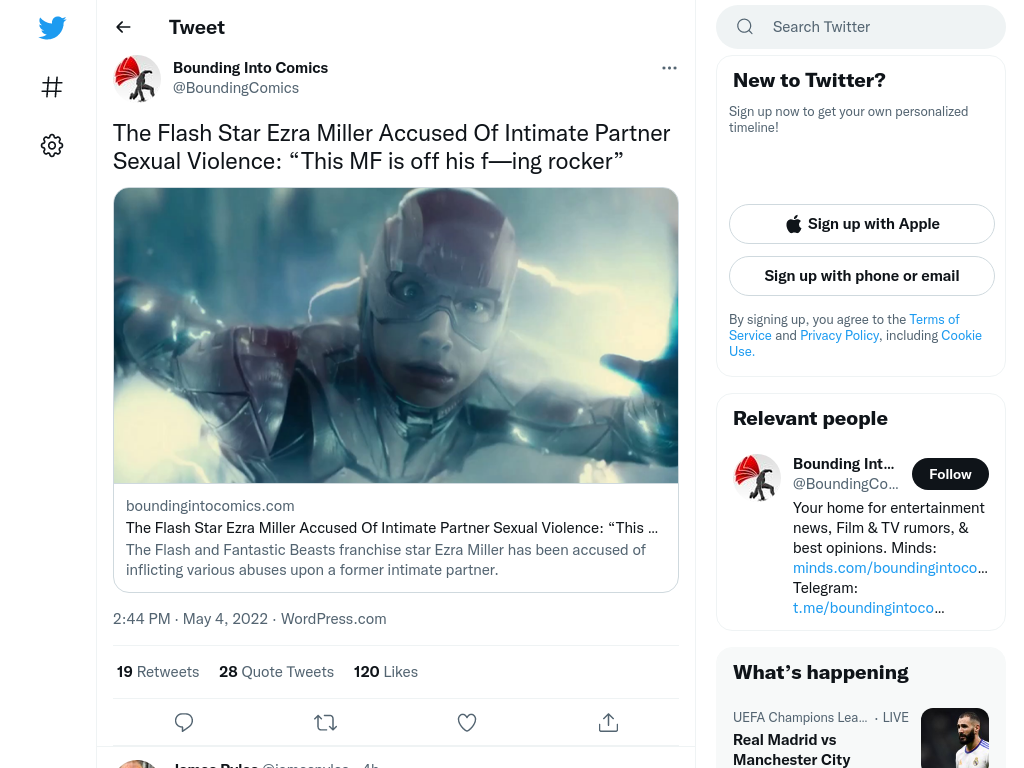
Task: Click the Twitter bird logo
Action: (x=52, y=27)
